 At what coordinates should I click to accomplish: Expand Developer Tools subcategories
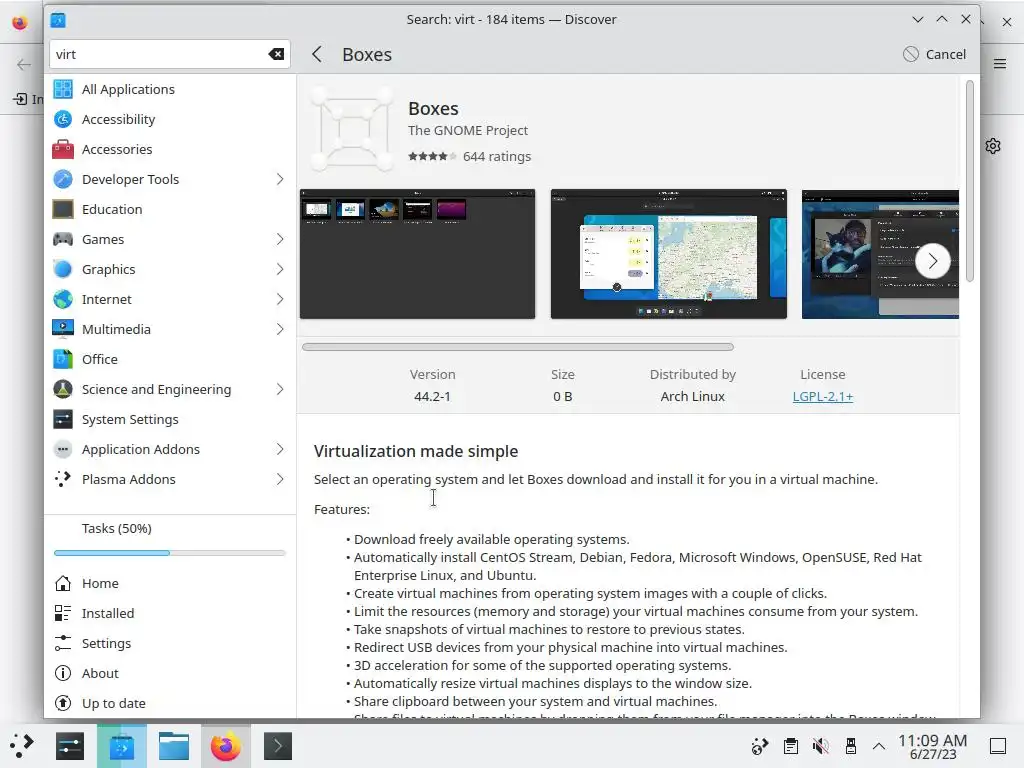(280, 180)
